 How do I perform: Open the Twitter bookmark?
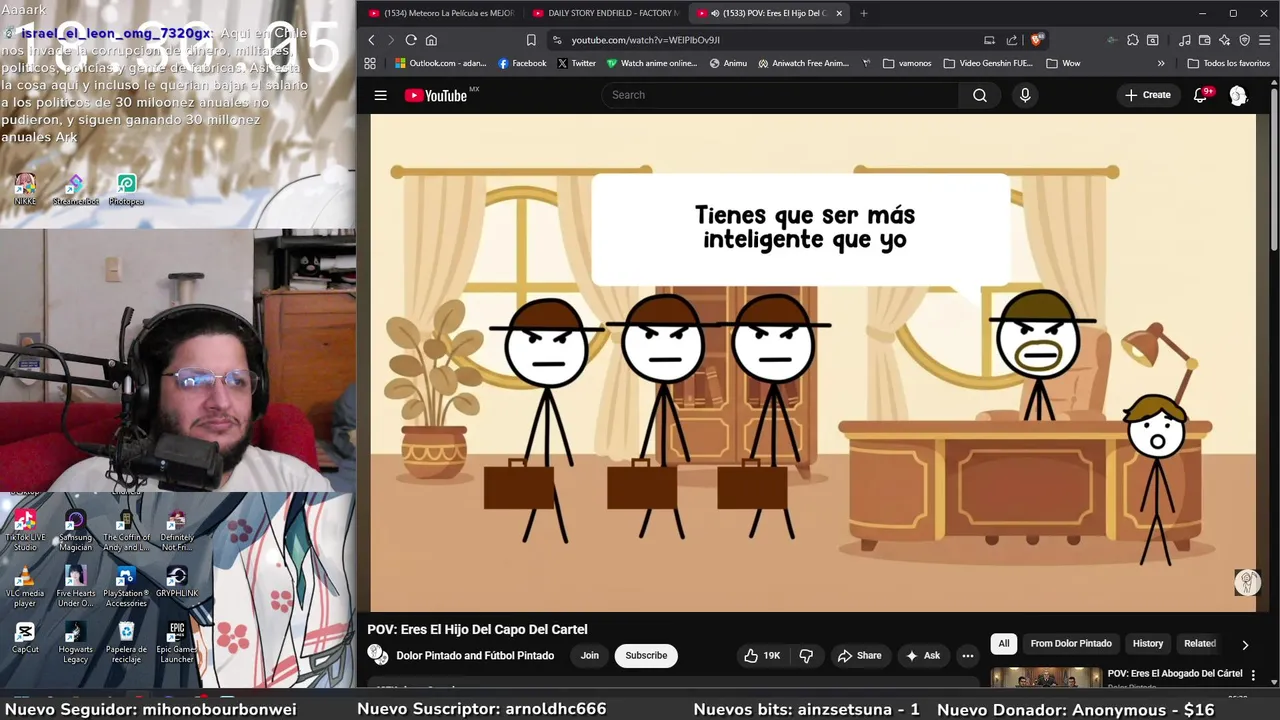point(577,63)
